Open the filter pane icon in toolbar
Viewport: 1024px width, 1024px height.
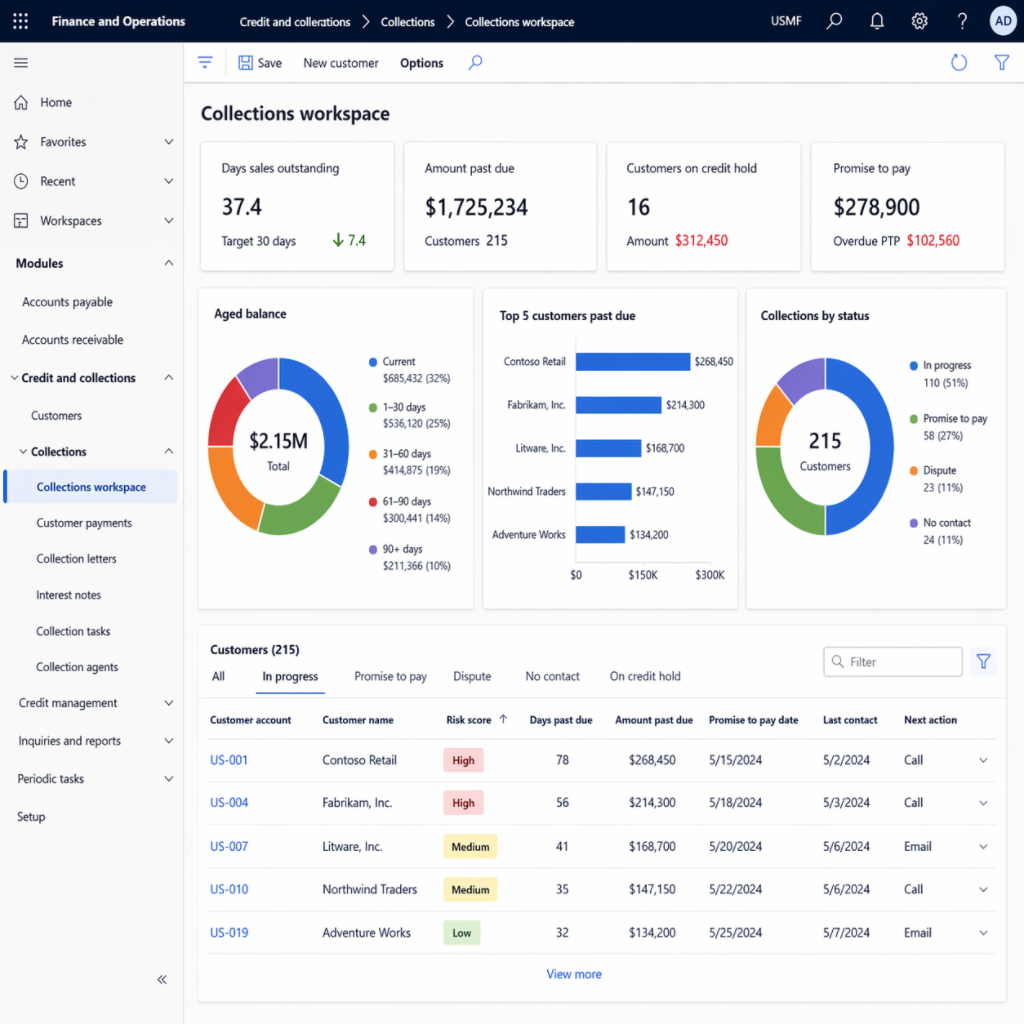click(x=205, y=63)
